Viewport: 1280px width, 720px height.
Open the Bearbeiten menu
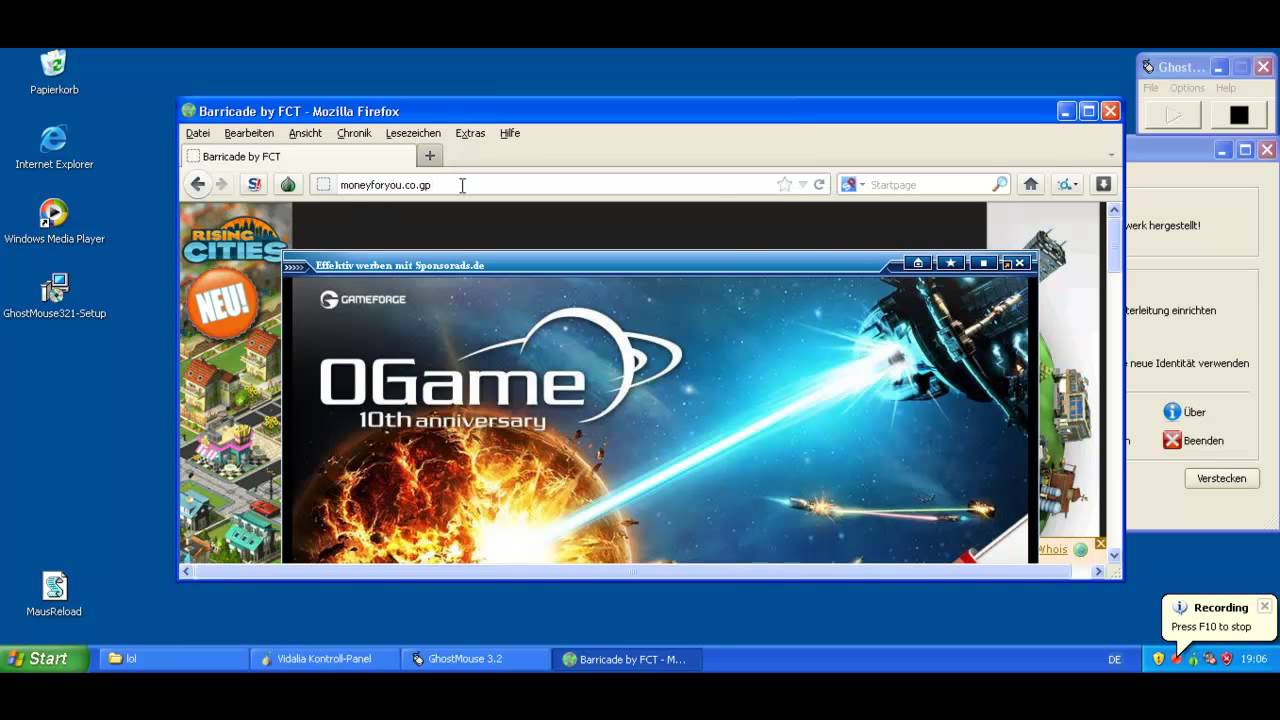[x=249, y=133]
